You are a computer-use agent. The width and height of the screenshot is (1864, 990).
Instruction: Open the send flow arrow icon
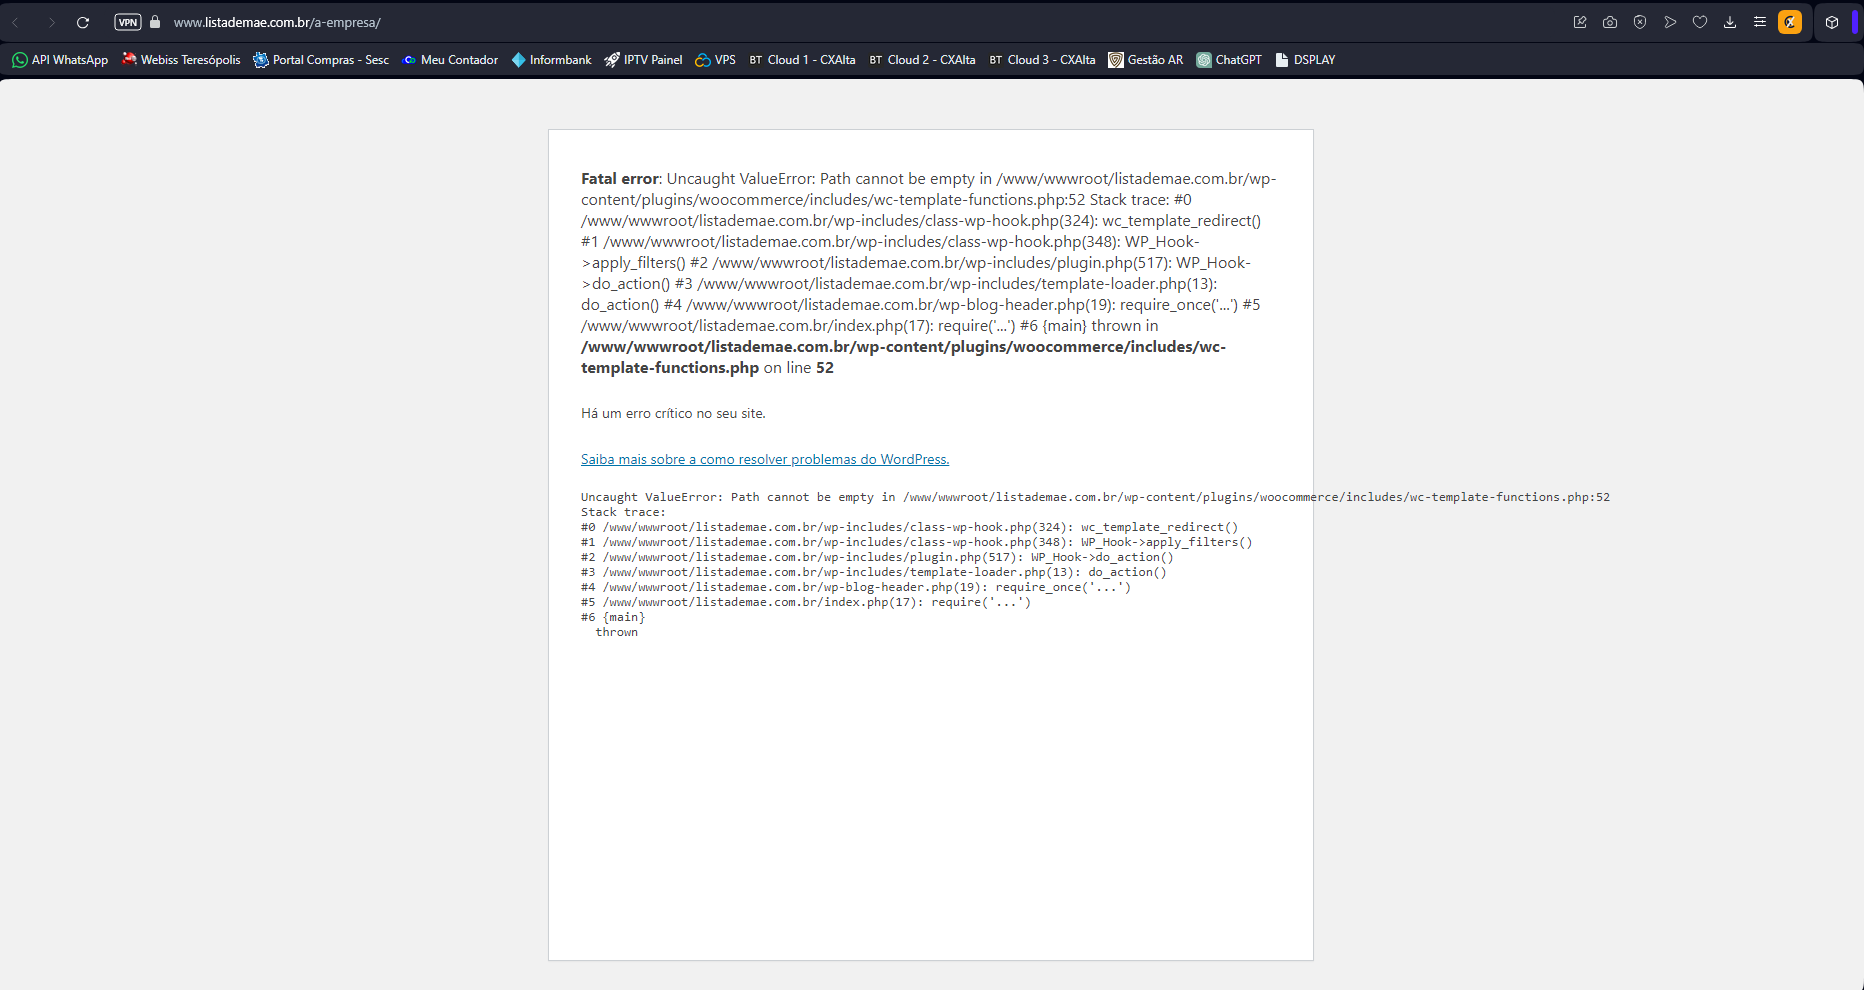[x=1670, y=22]
